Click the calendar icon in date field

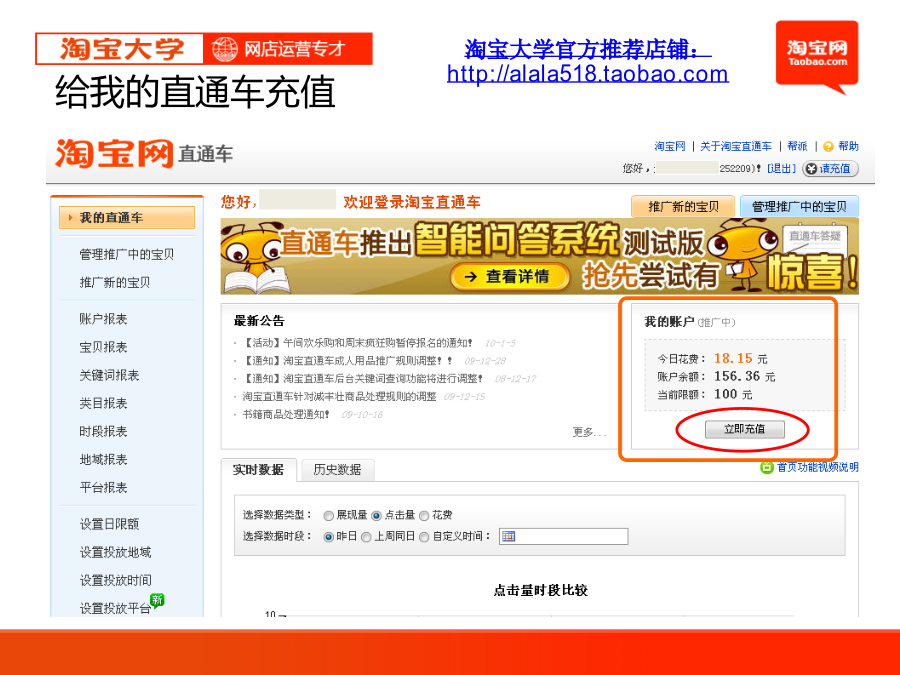pos(509,536)
